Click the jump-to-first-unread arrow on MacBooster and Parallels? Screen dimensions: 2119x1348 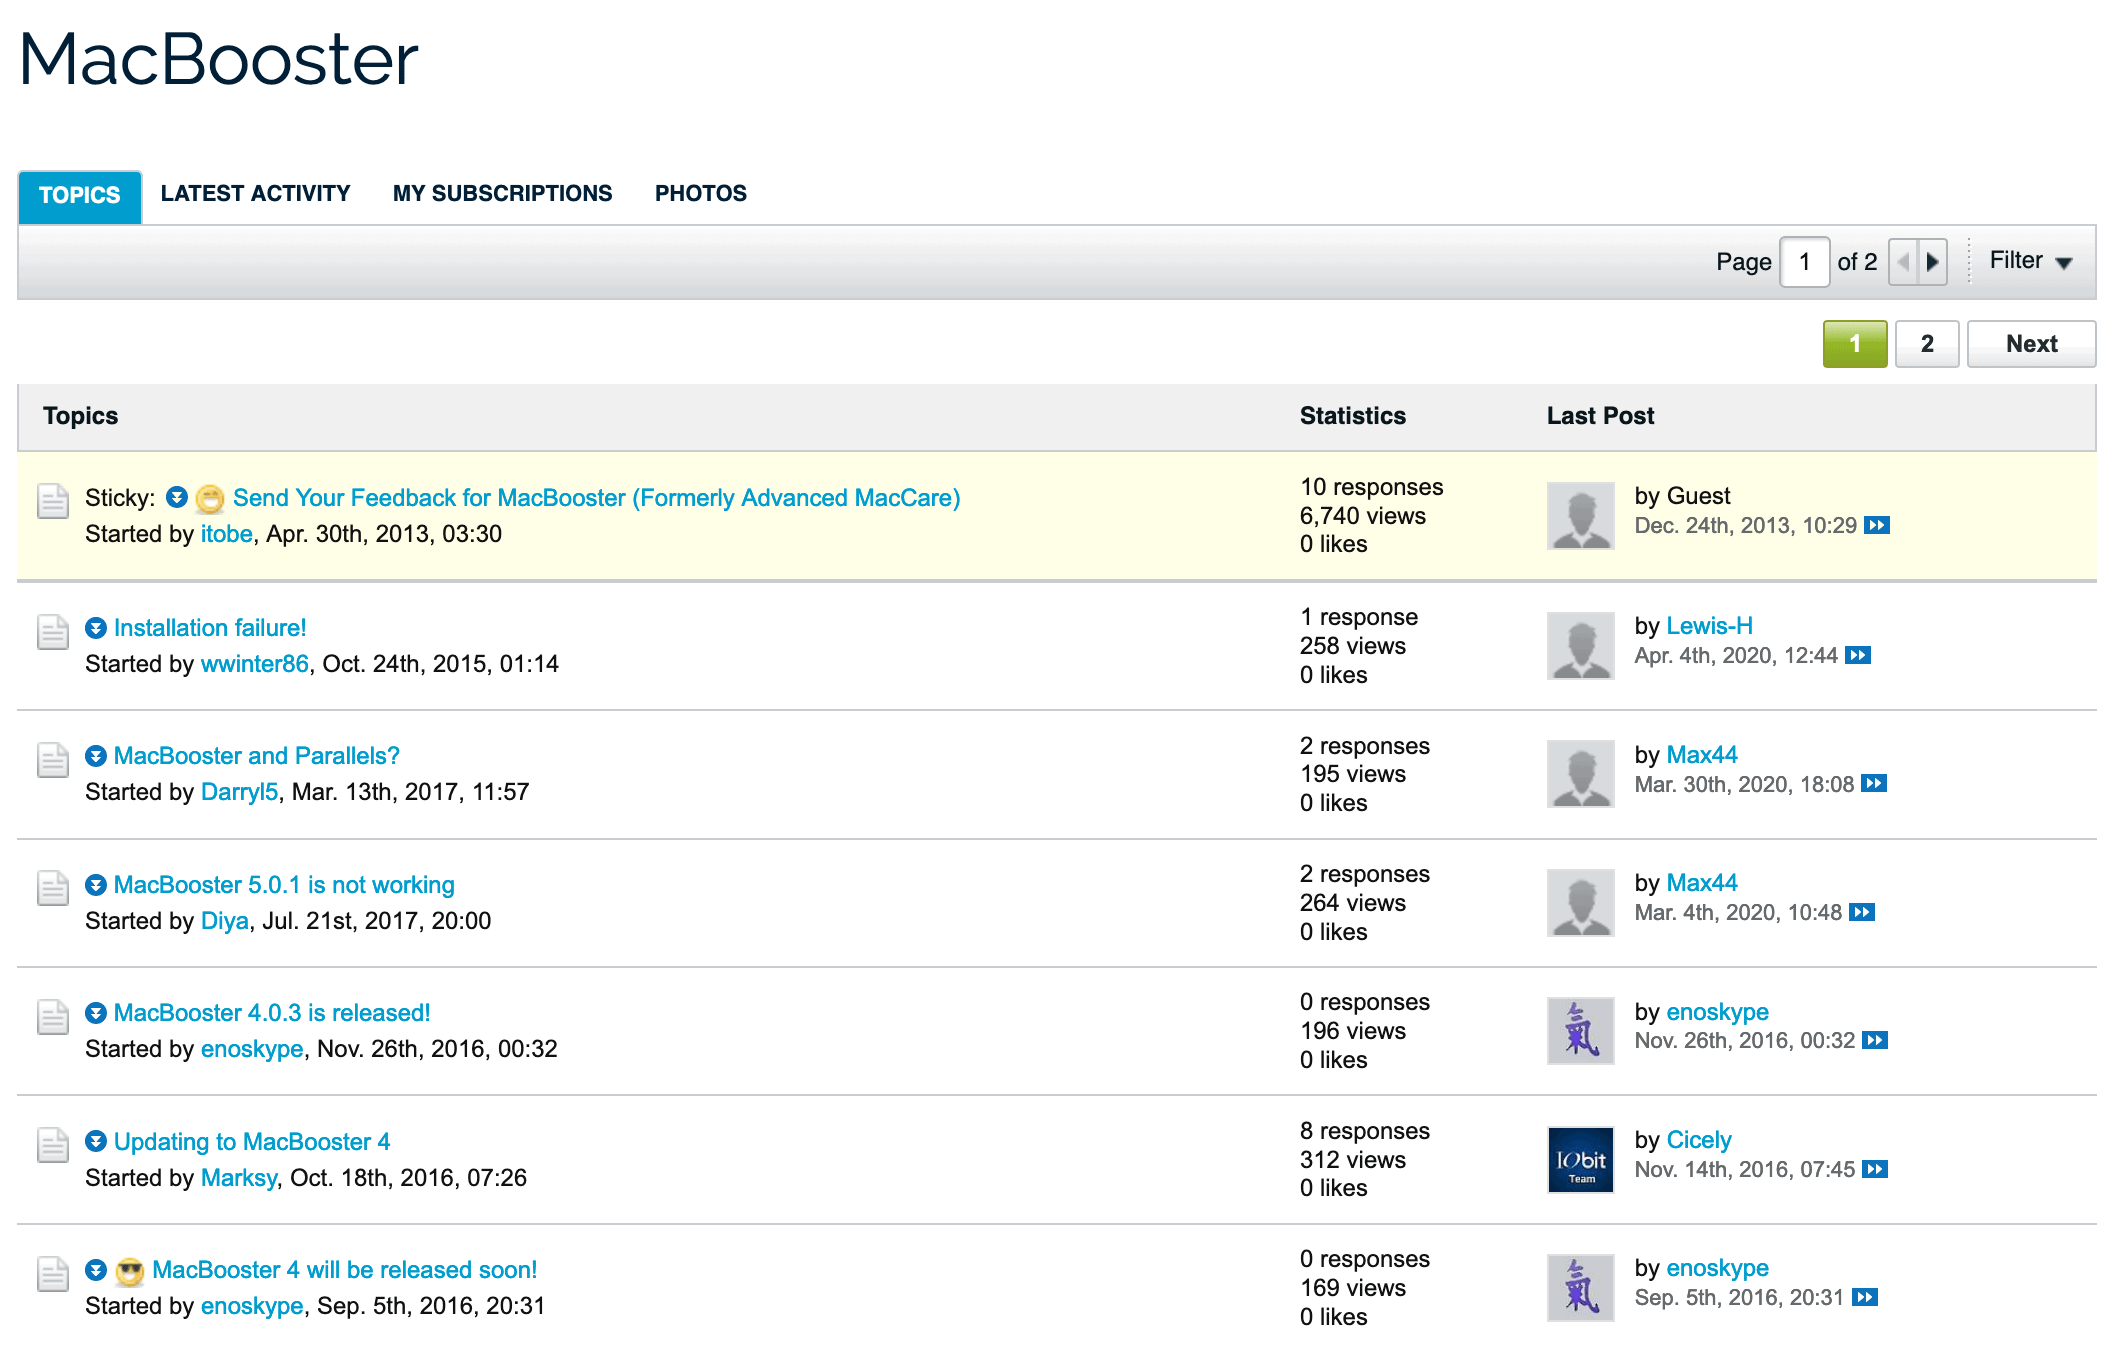95,755
